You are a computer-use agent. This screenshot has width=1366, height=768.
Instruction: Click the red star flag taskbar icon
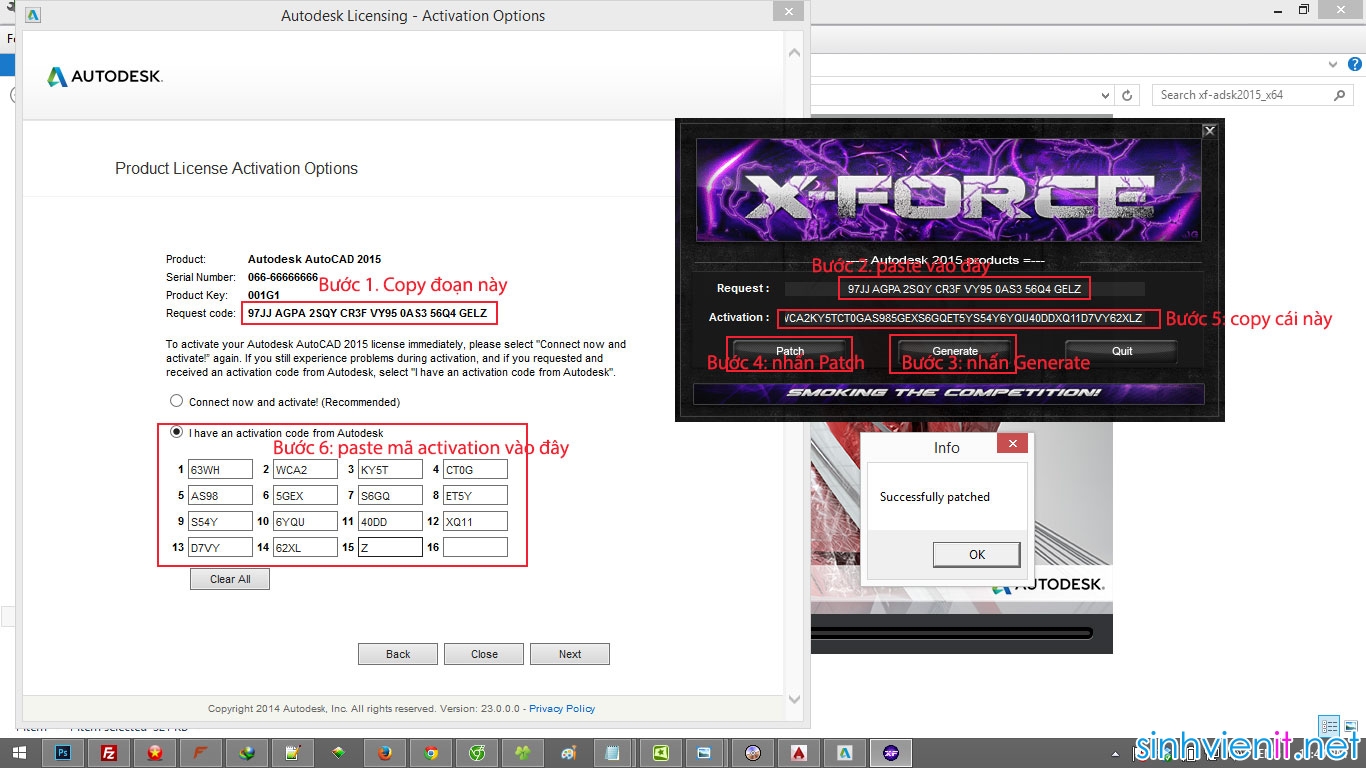155,753
